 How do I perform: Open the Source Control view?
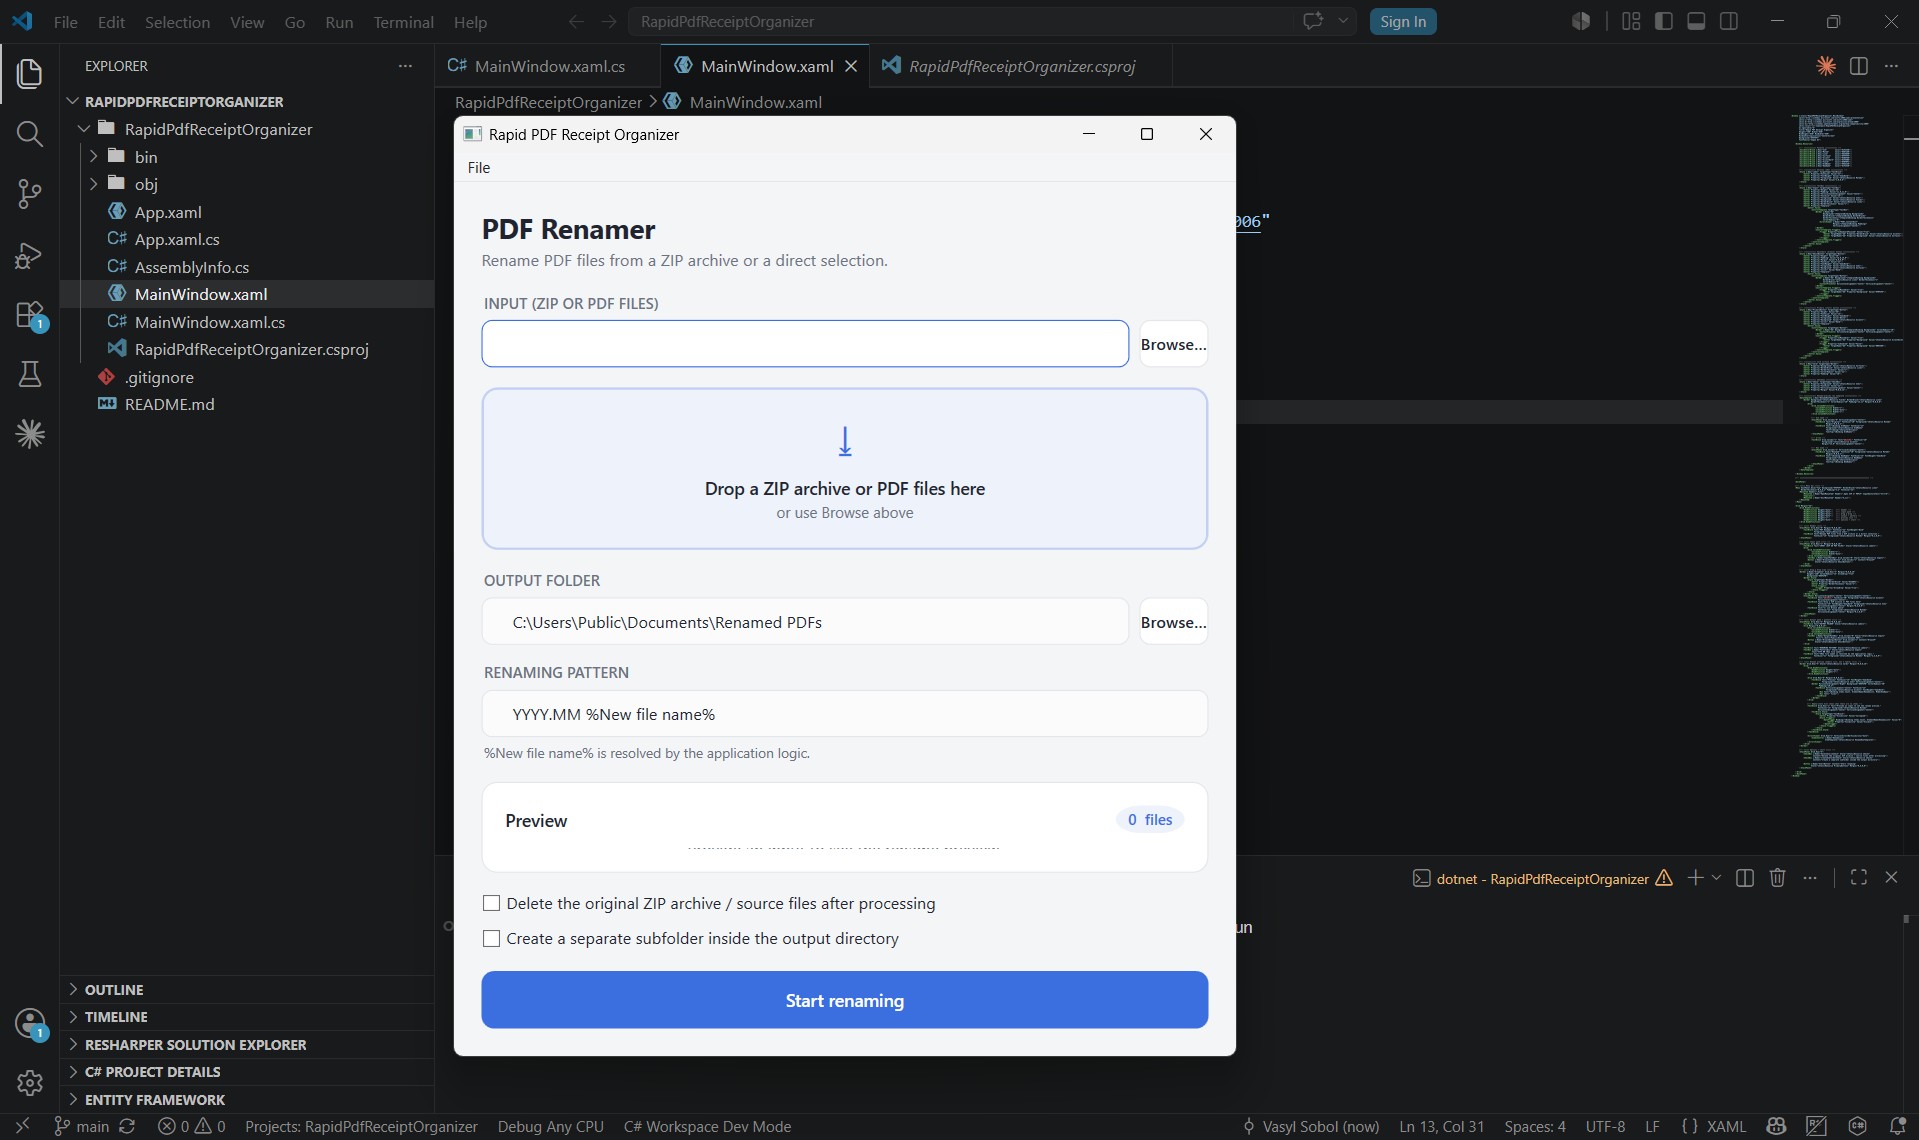click(x=29, y=194)
